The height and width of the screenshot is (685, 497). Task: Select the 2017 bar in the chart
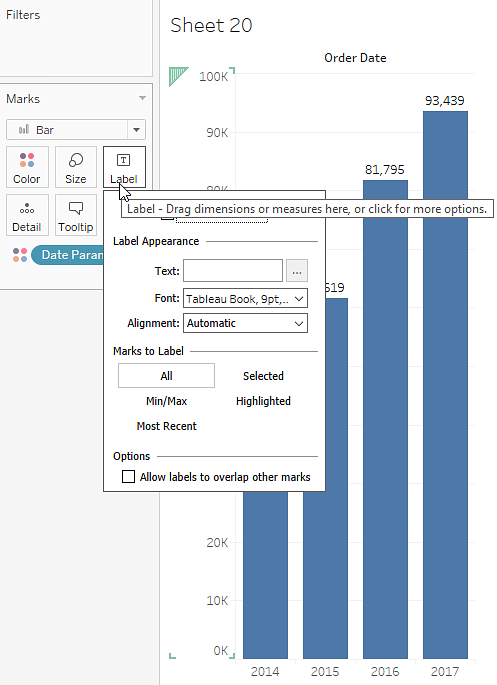[x=445, y=384]
